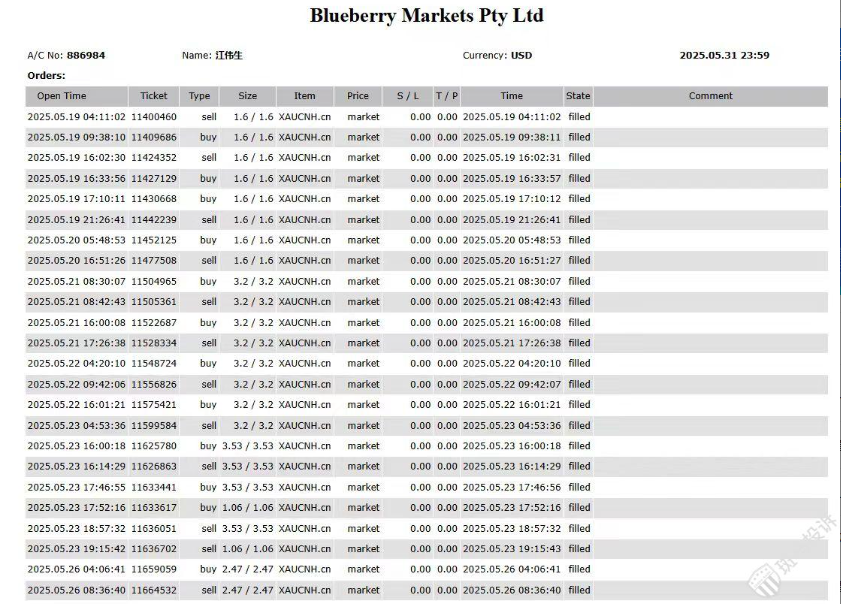The image size is (841, 604).
Task: Click the Size column header
Action: pos(248,96)
